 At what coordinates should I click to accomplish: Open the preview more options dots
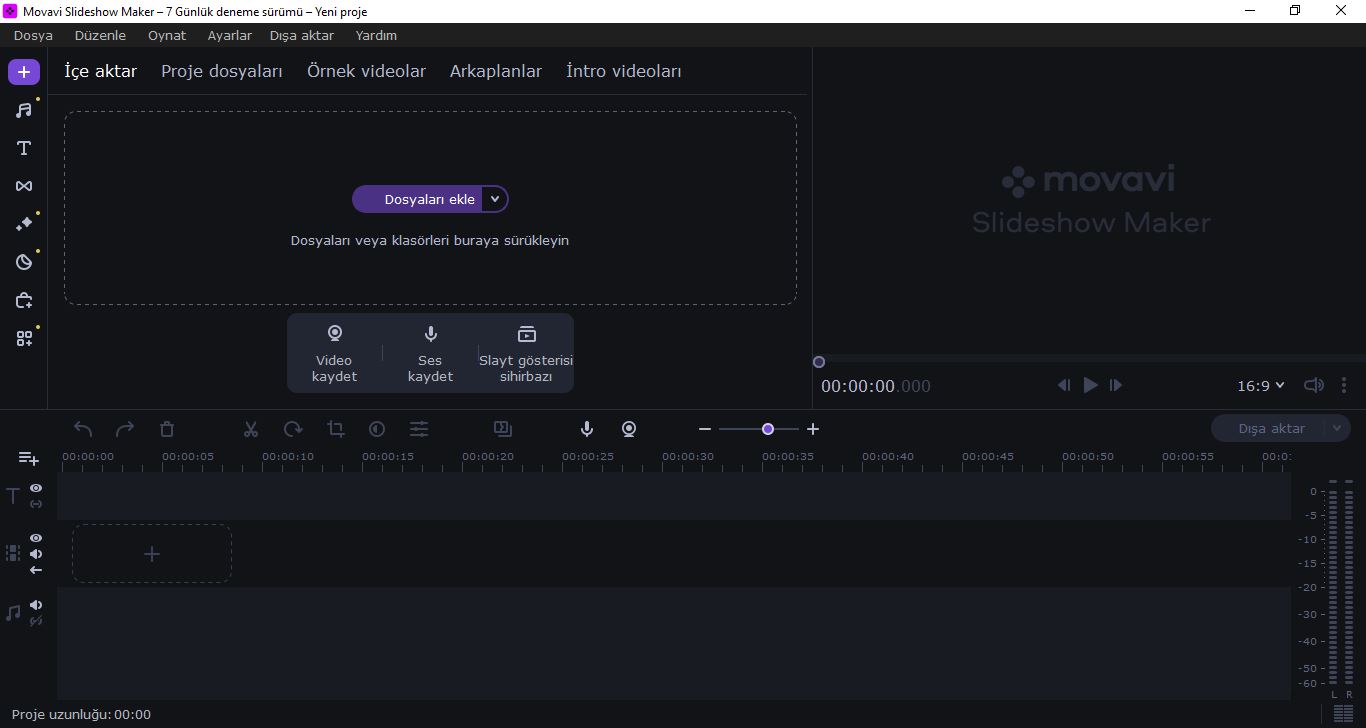pyautogui.click(x=1344, y=385)
